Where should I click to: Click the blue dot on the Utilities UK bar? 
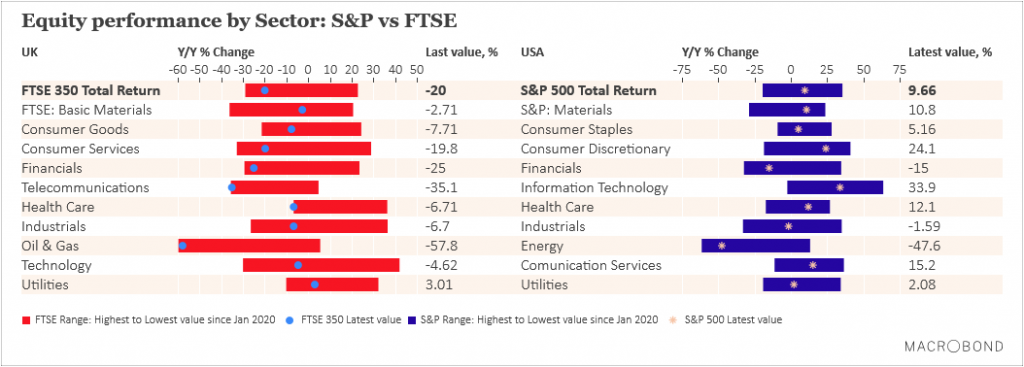[315, 285]
